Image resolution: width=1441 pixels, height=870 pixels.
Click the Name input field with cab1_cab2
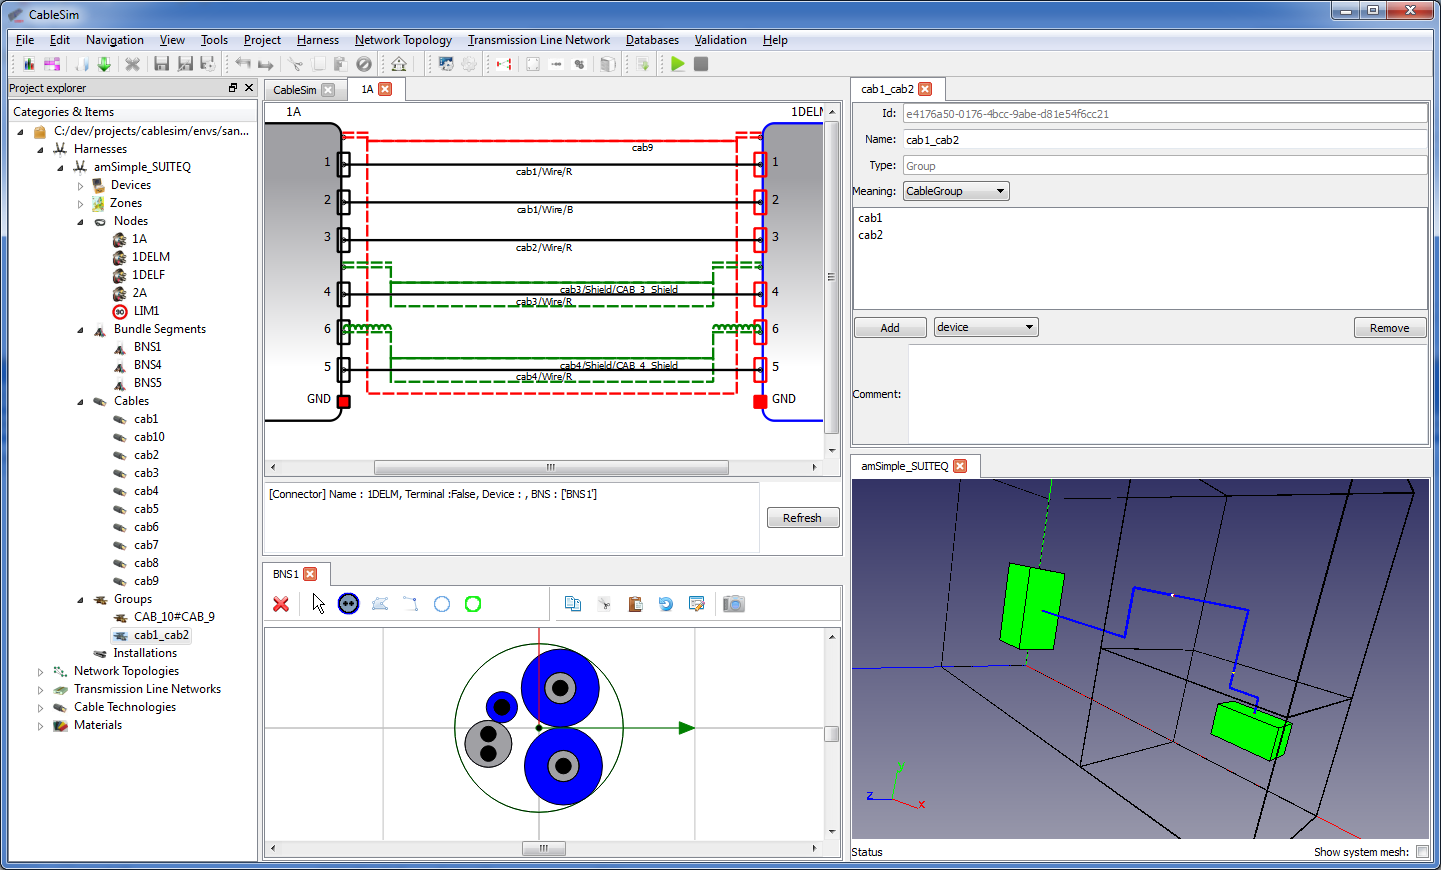(x=1164, y=140)
